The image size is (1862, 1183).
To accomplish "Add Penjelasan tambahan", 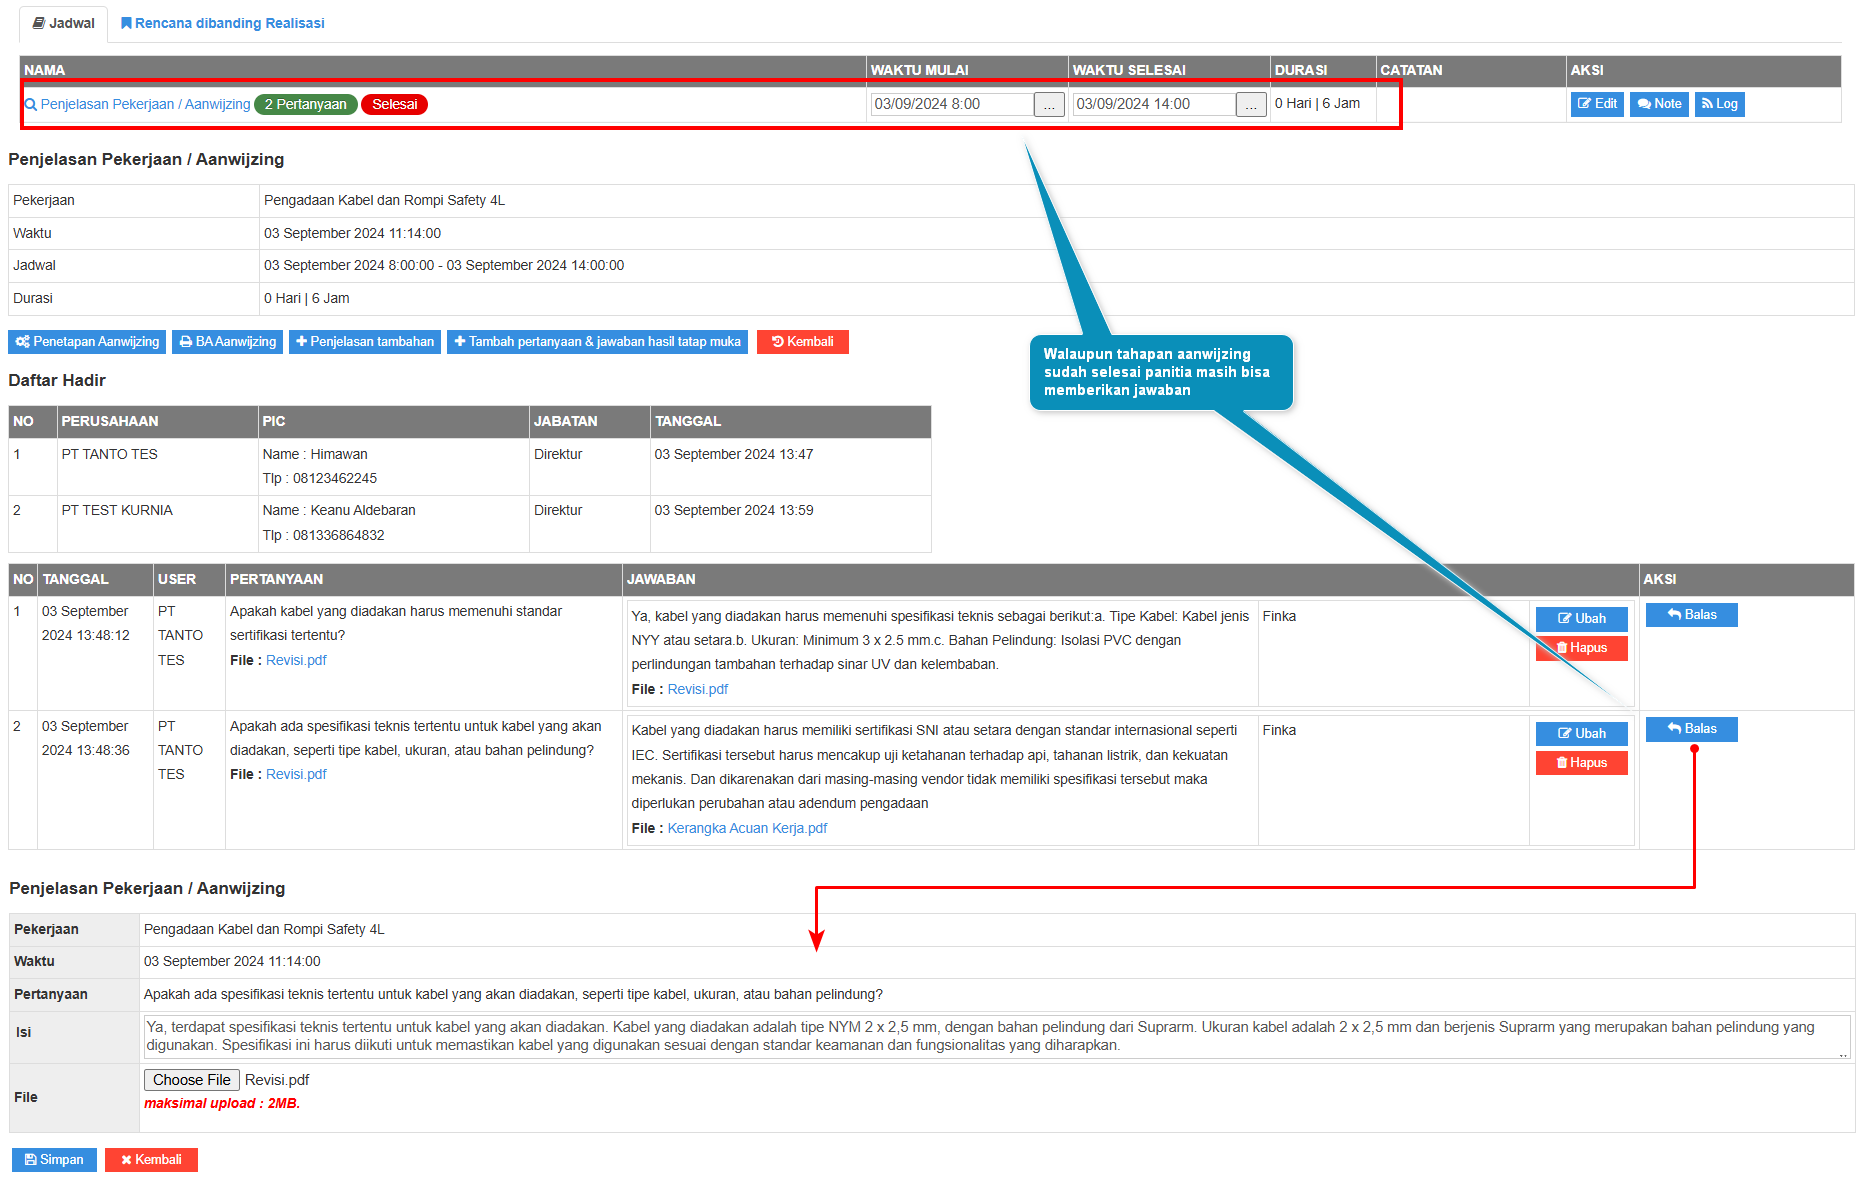I will 365,342.
